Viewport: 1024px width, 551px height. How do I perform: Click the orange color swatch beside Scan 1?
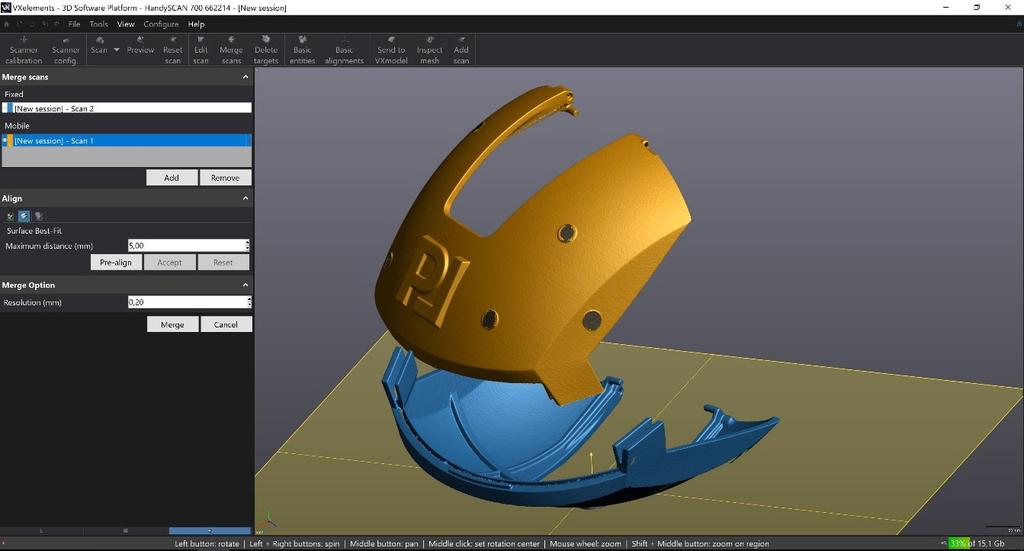click(10, 140)
